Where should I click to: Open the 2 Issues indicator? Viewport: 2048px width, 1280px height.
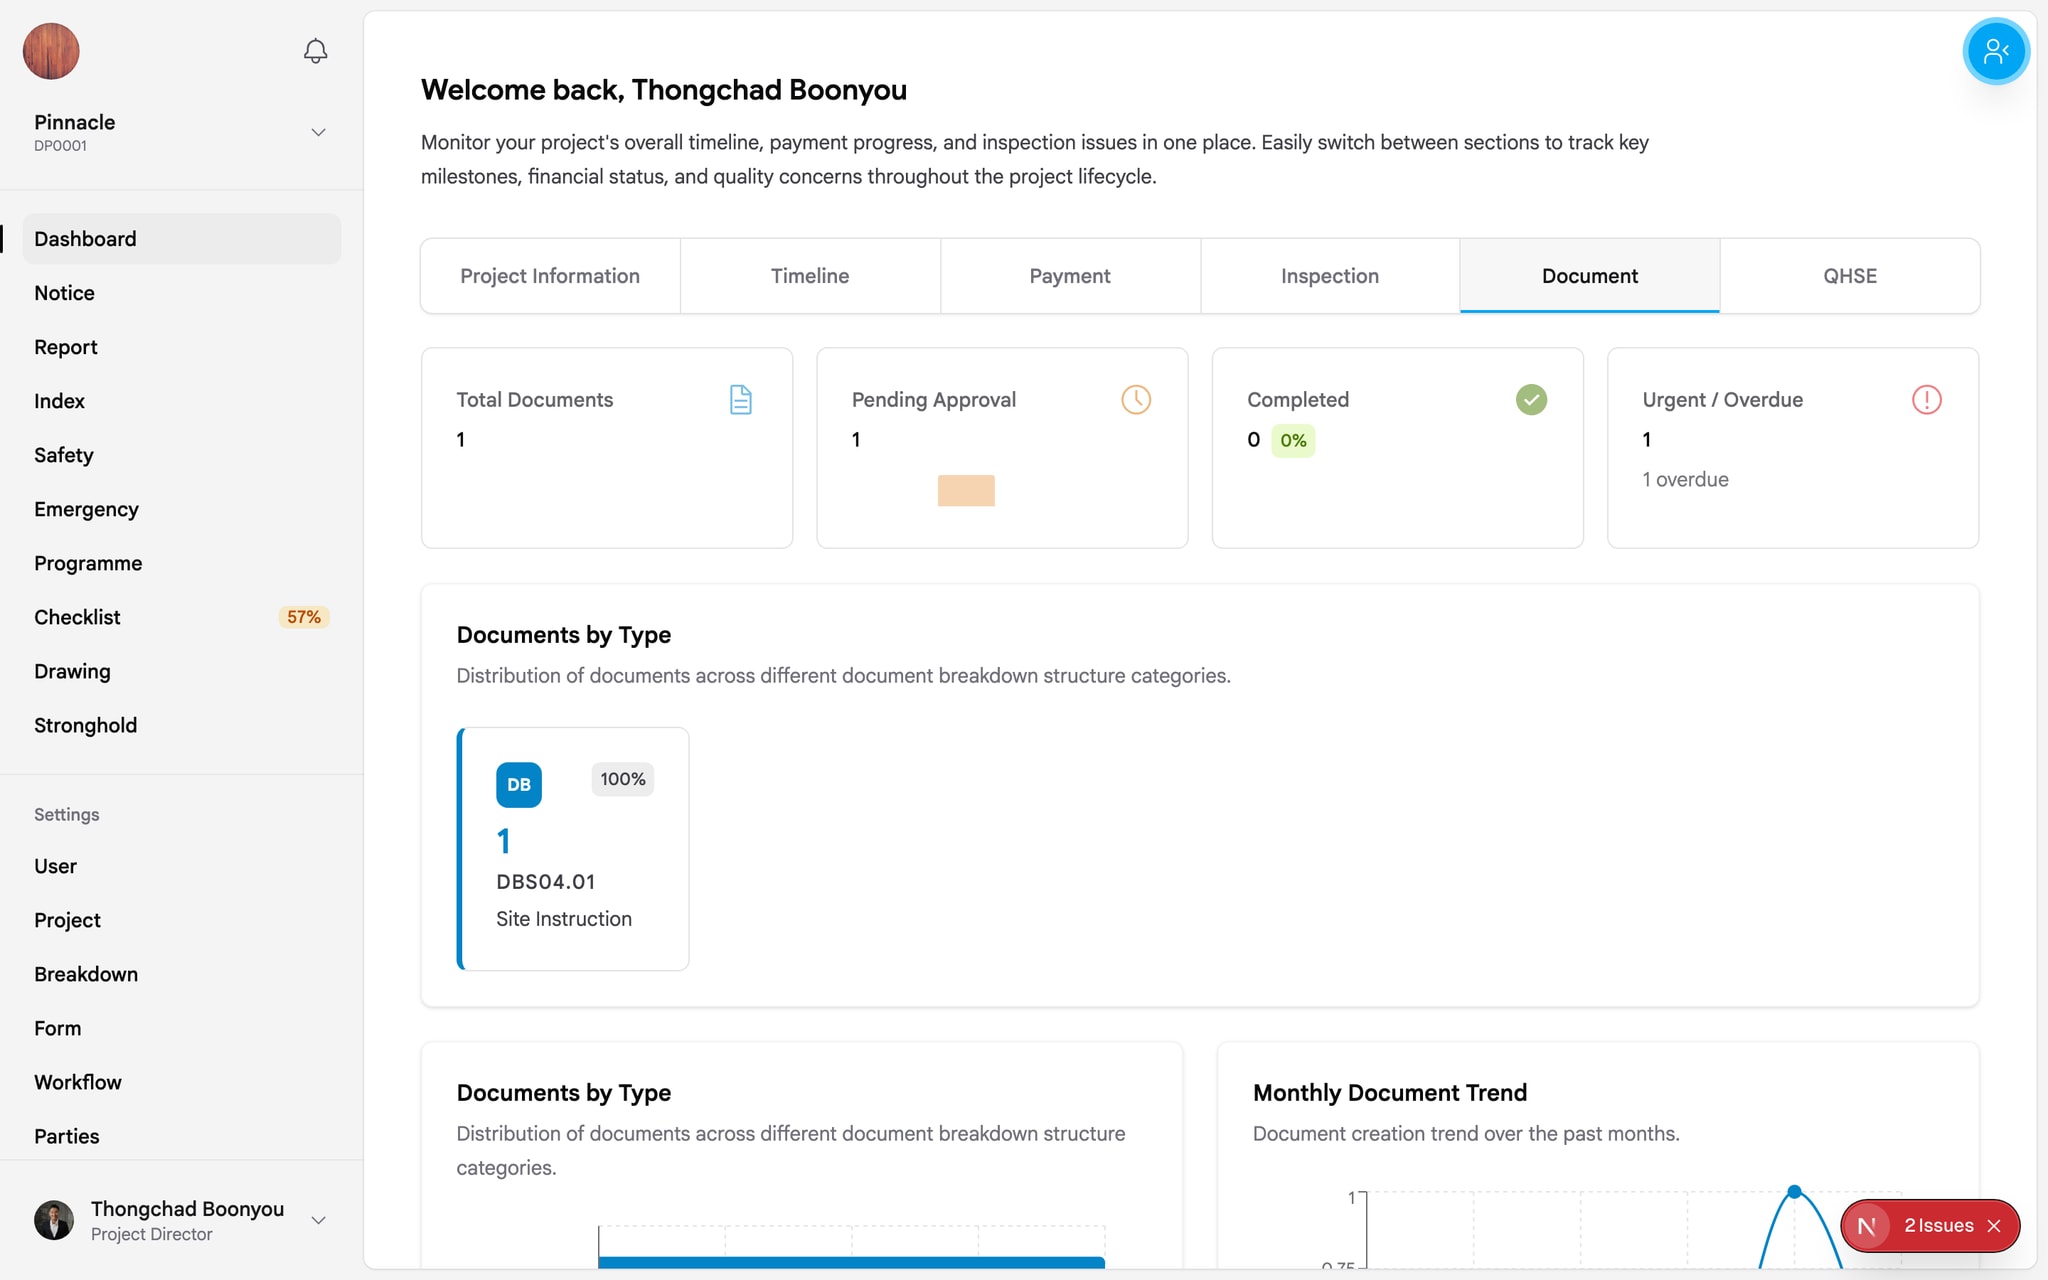[x=1937, y=1226]
